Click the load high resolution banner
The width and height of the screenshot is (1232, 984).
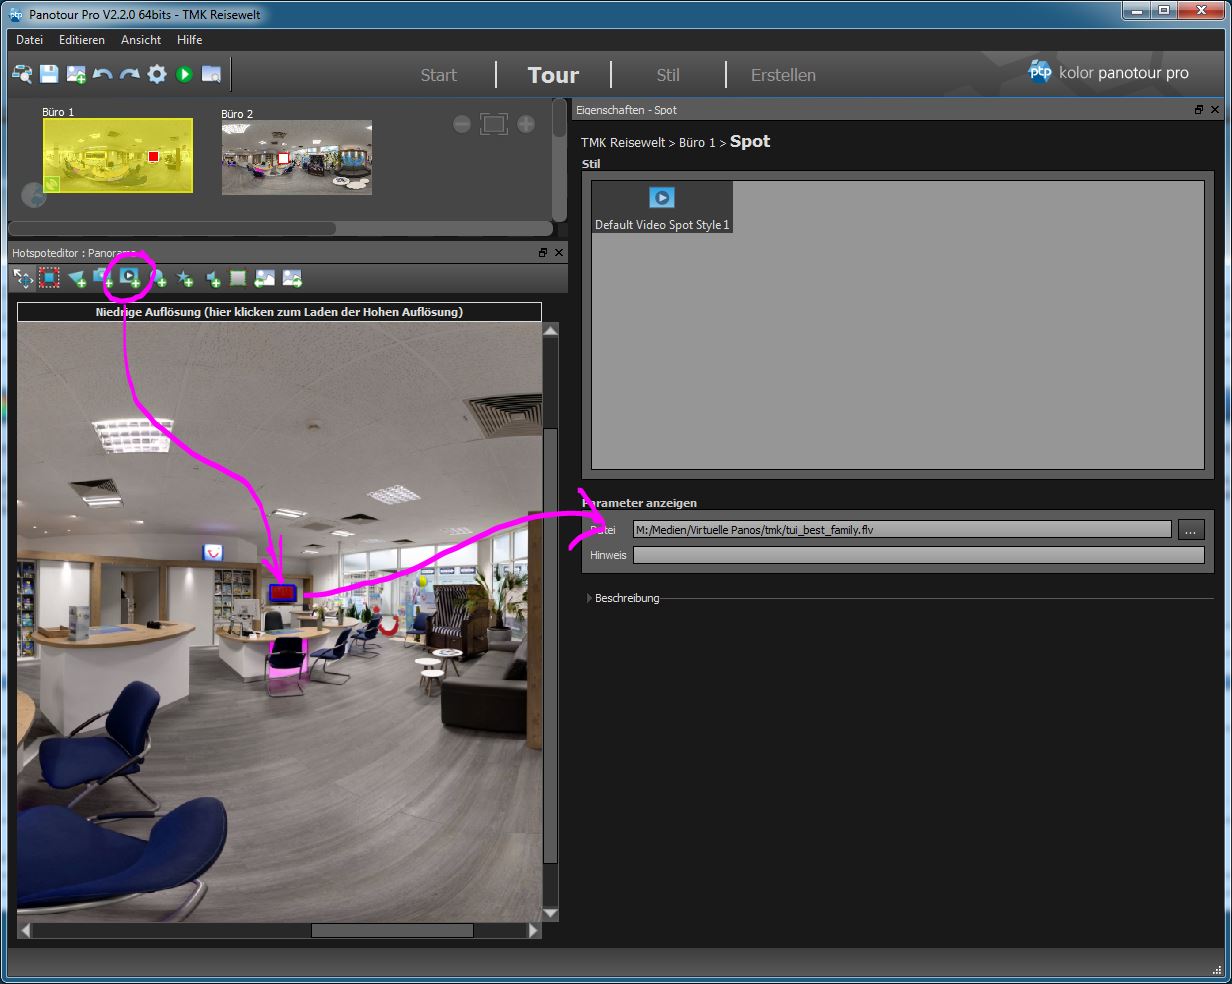coord(279,312)
